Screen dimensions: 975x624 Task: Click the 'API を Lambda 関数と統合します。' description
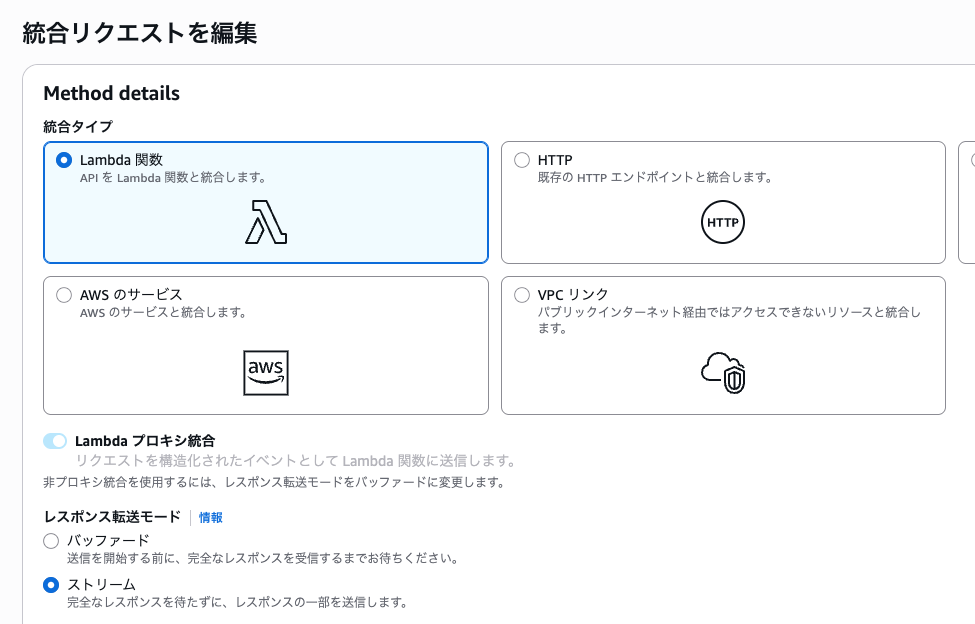click(173, 178)
